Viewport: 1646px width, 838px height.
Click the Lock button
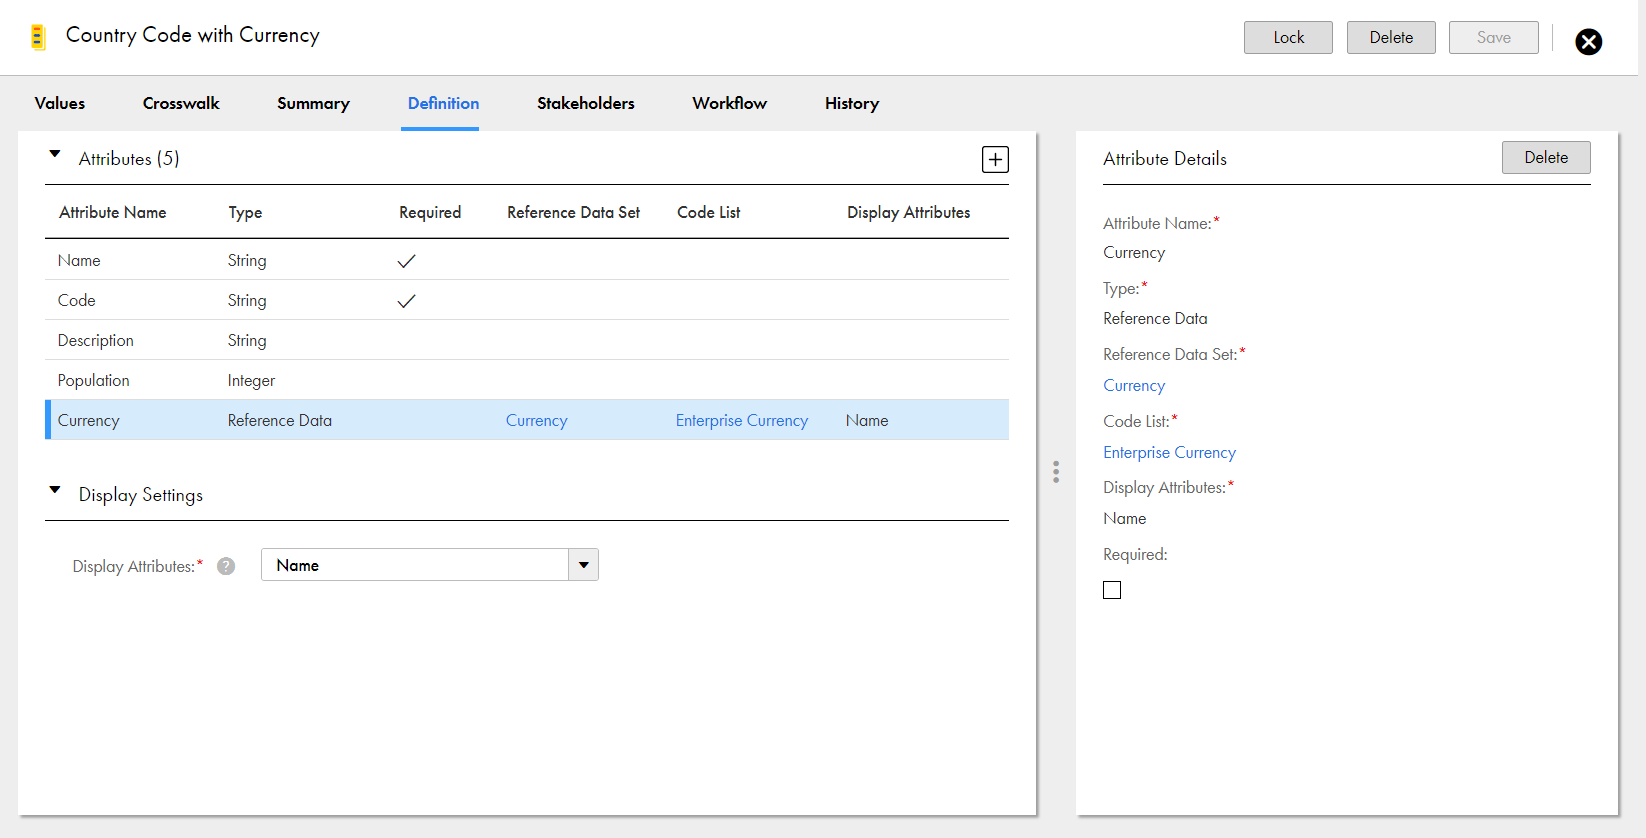click(1288, 37)
